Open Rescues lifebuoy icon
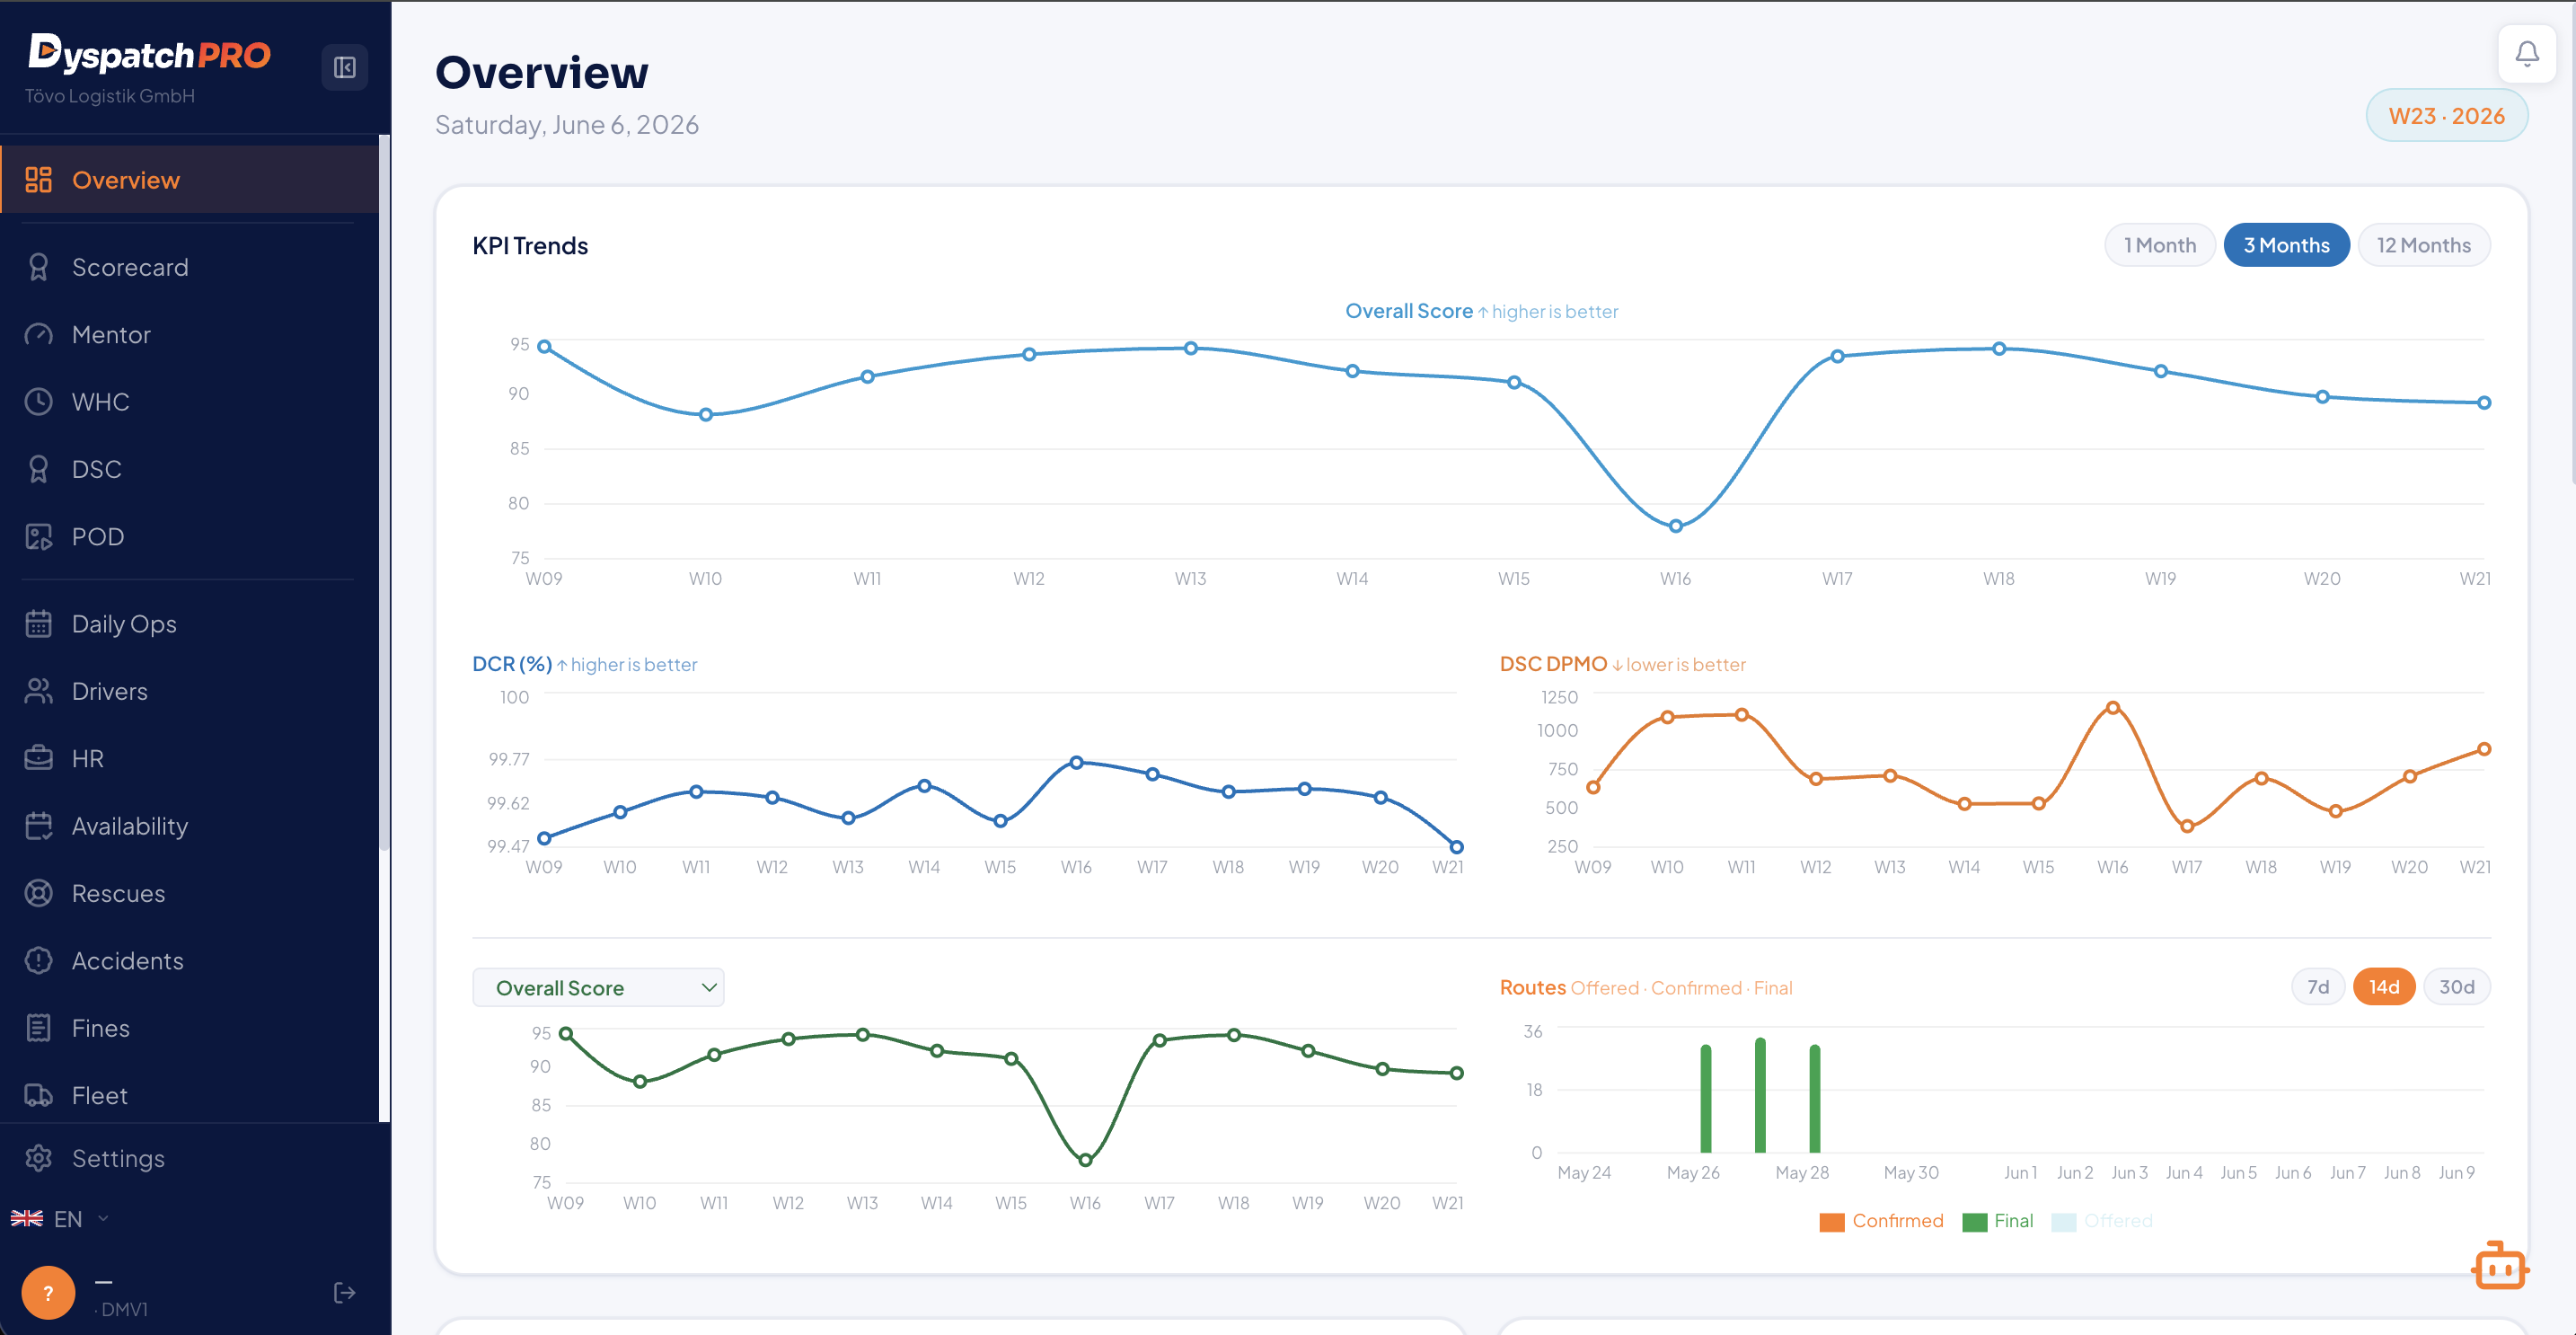The height and width of the screenshot is (1335, 2576). tap(38, 893)
